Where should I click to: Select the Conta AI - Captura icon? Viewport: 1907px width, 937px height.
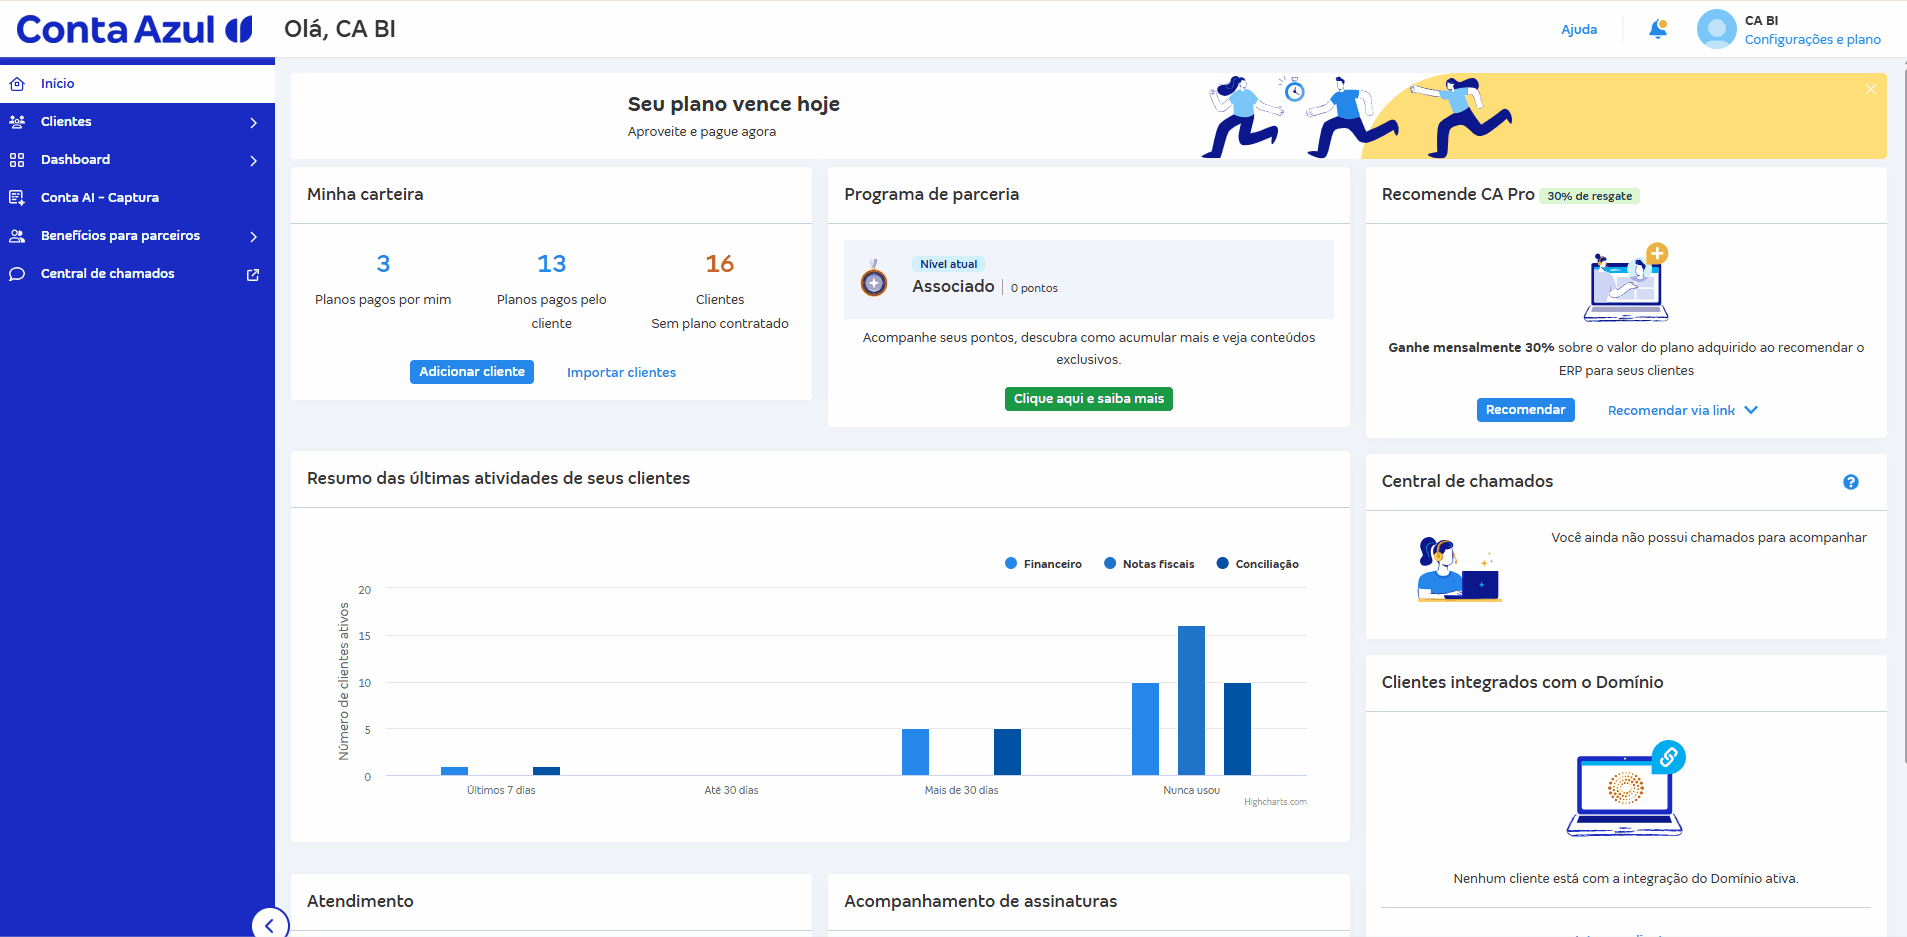pos(18,197)
